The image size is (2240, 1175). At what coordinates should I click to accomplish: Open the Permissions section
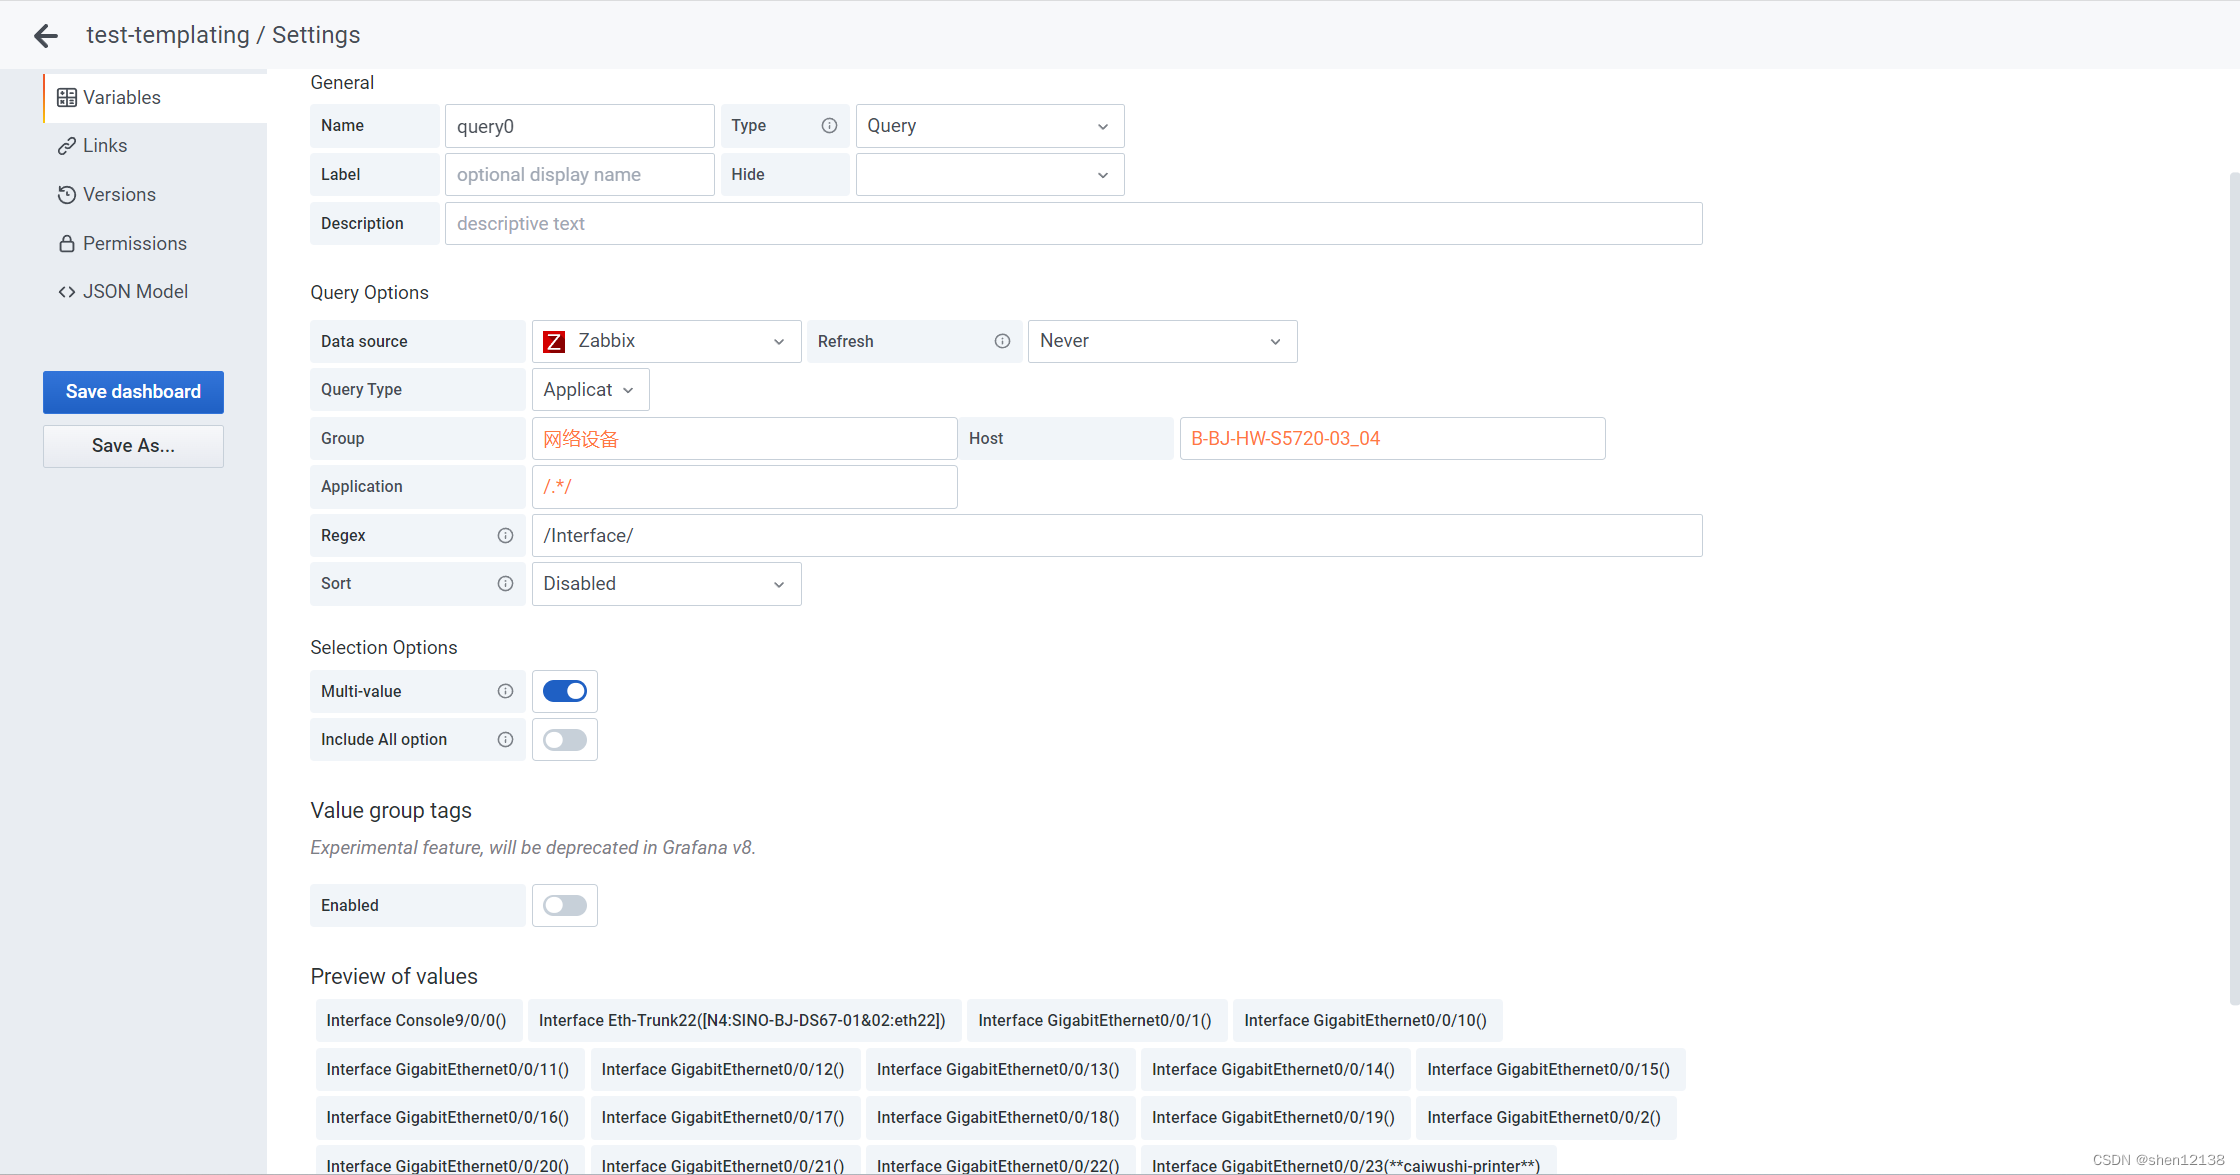tap(135, 243)
